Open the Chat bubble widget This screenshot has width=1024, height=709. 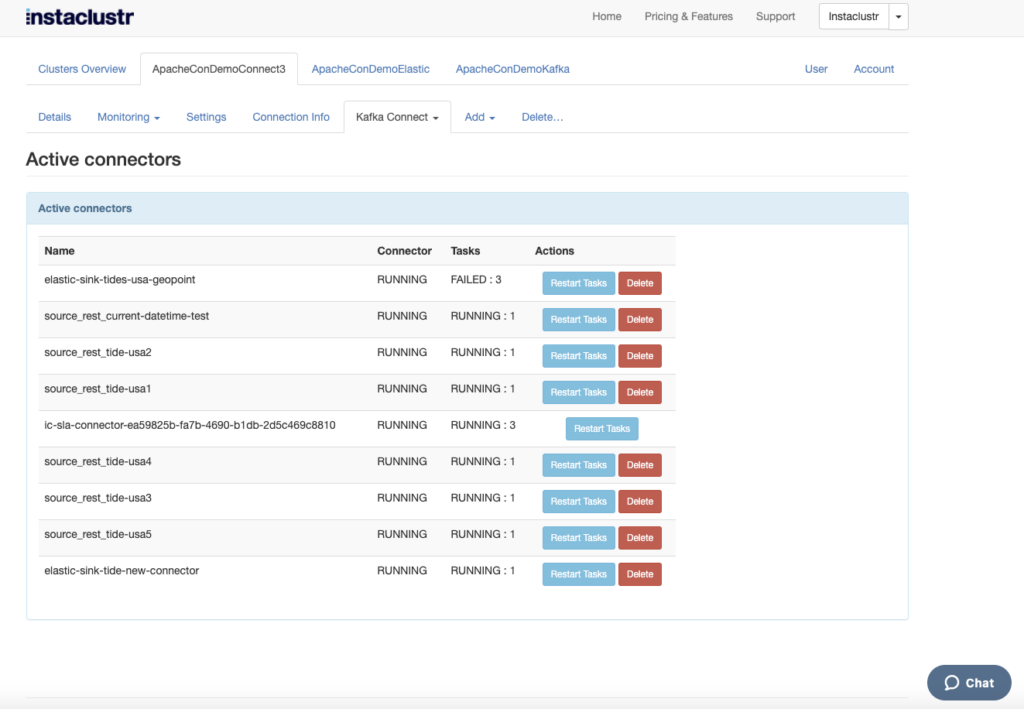click(x=969, y=683)
